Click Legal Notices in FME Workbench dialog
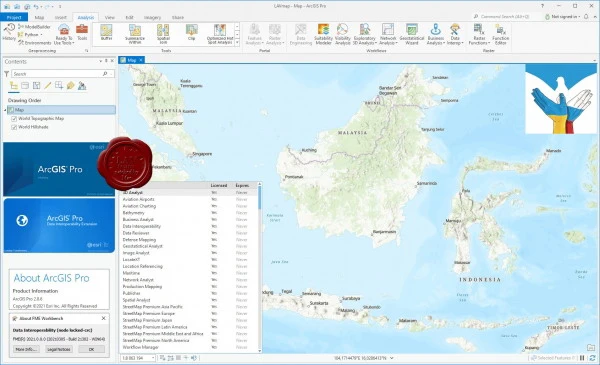 (59, 349)
